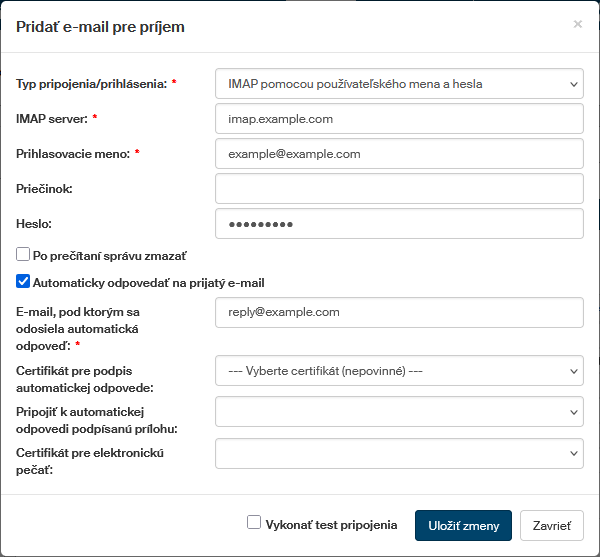Click the chevron of the electronic seal select
The height and width of the screenshot is (557, 600).
[572, 453]
